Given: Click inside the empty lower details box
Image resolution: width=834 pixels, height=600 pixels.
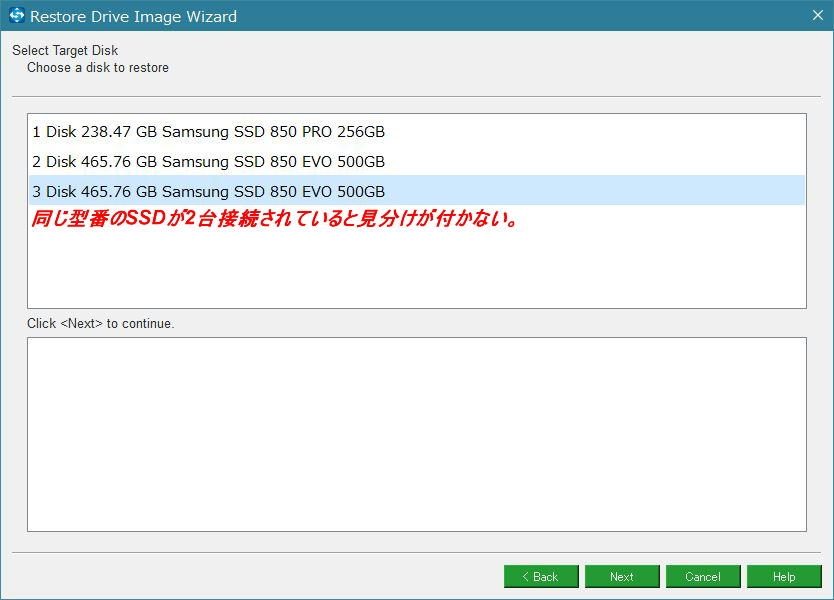Looking at the screenshot, I should tap(416, 434).
